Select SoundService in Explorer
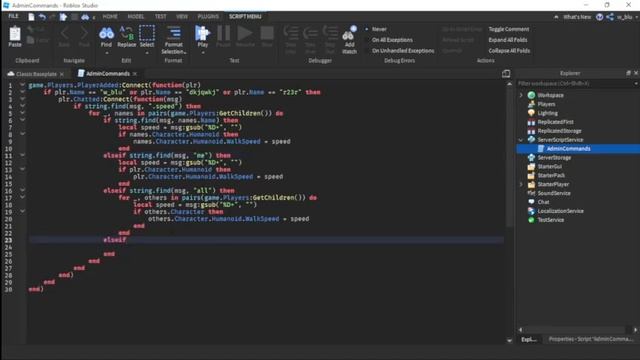The image size is (640, 360). click(x=554, y=193)
